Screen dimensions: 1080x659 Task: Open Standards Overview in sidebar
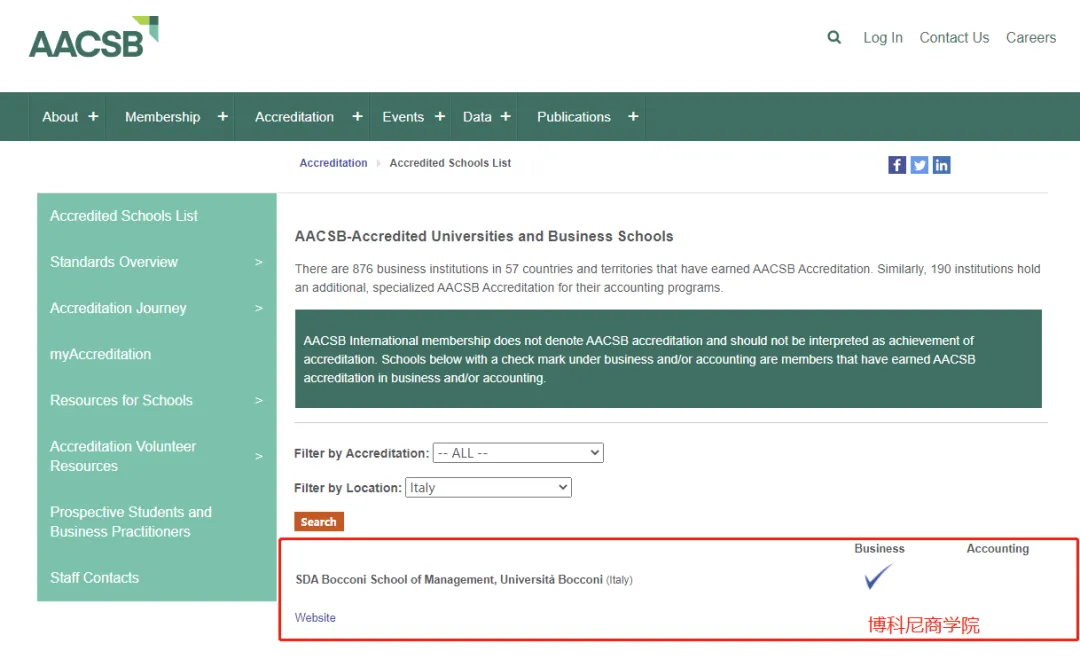(x=114, y=262)
